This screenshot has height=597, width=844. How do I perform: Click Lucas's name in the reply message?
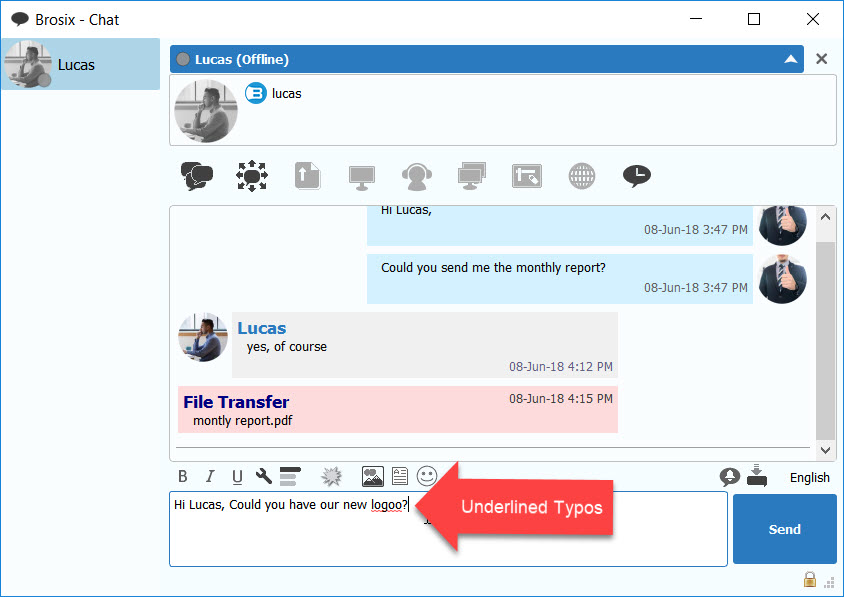262,328
